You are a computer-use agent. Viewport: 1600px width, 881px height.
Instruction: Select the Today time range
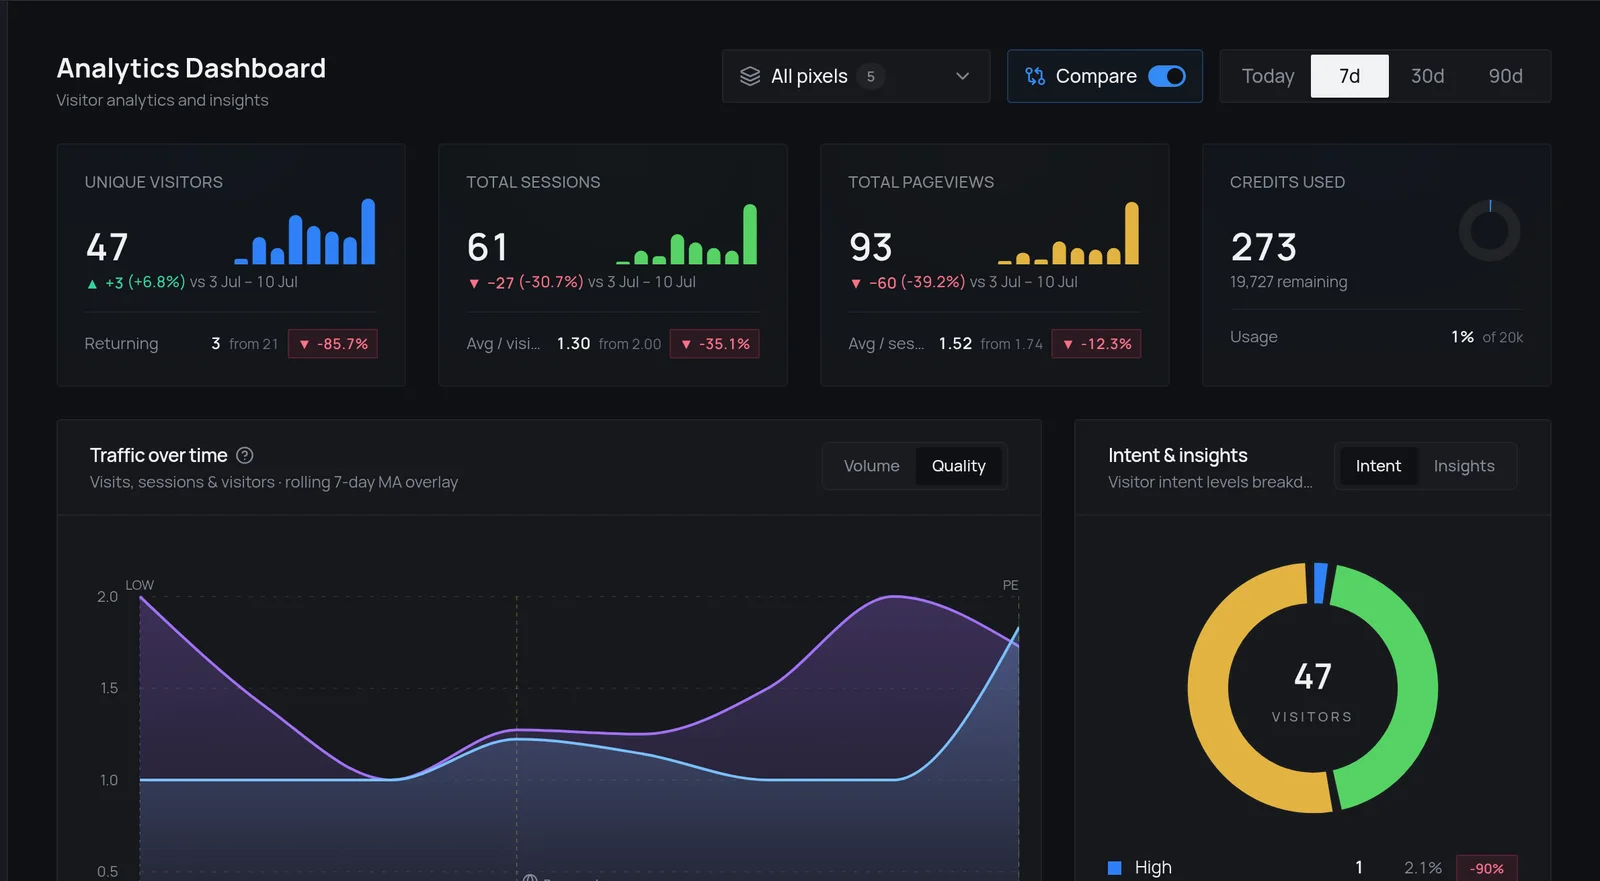click(1267, 76)
